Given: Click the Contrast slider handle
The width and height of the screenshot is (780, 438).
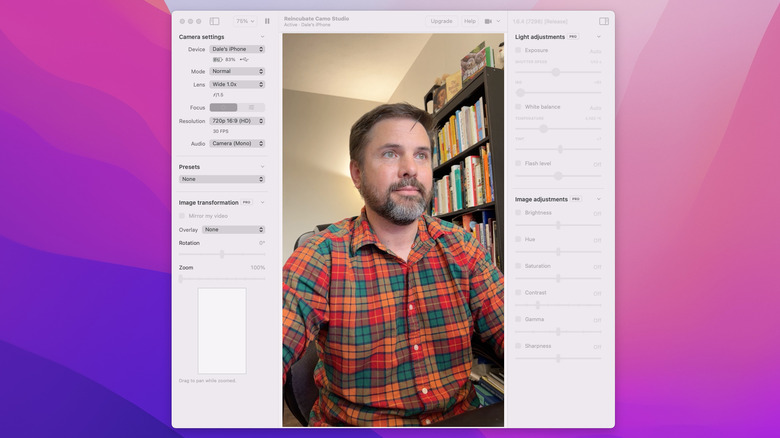Looking at the screenshot, I should click(x=538, y=305).
